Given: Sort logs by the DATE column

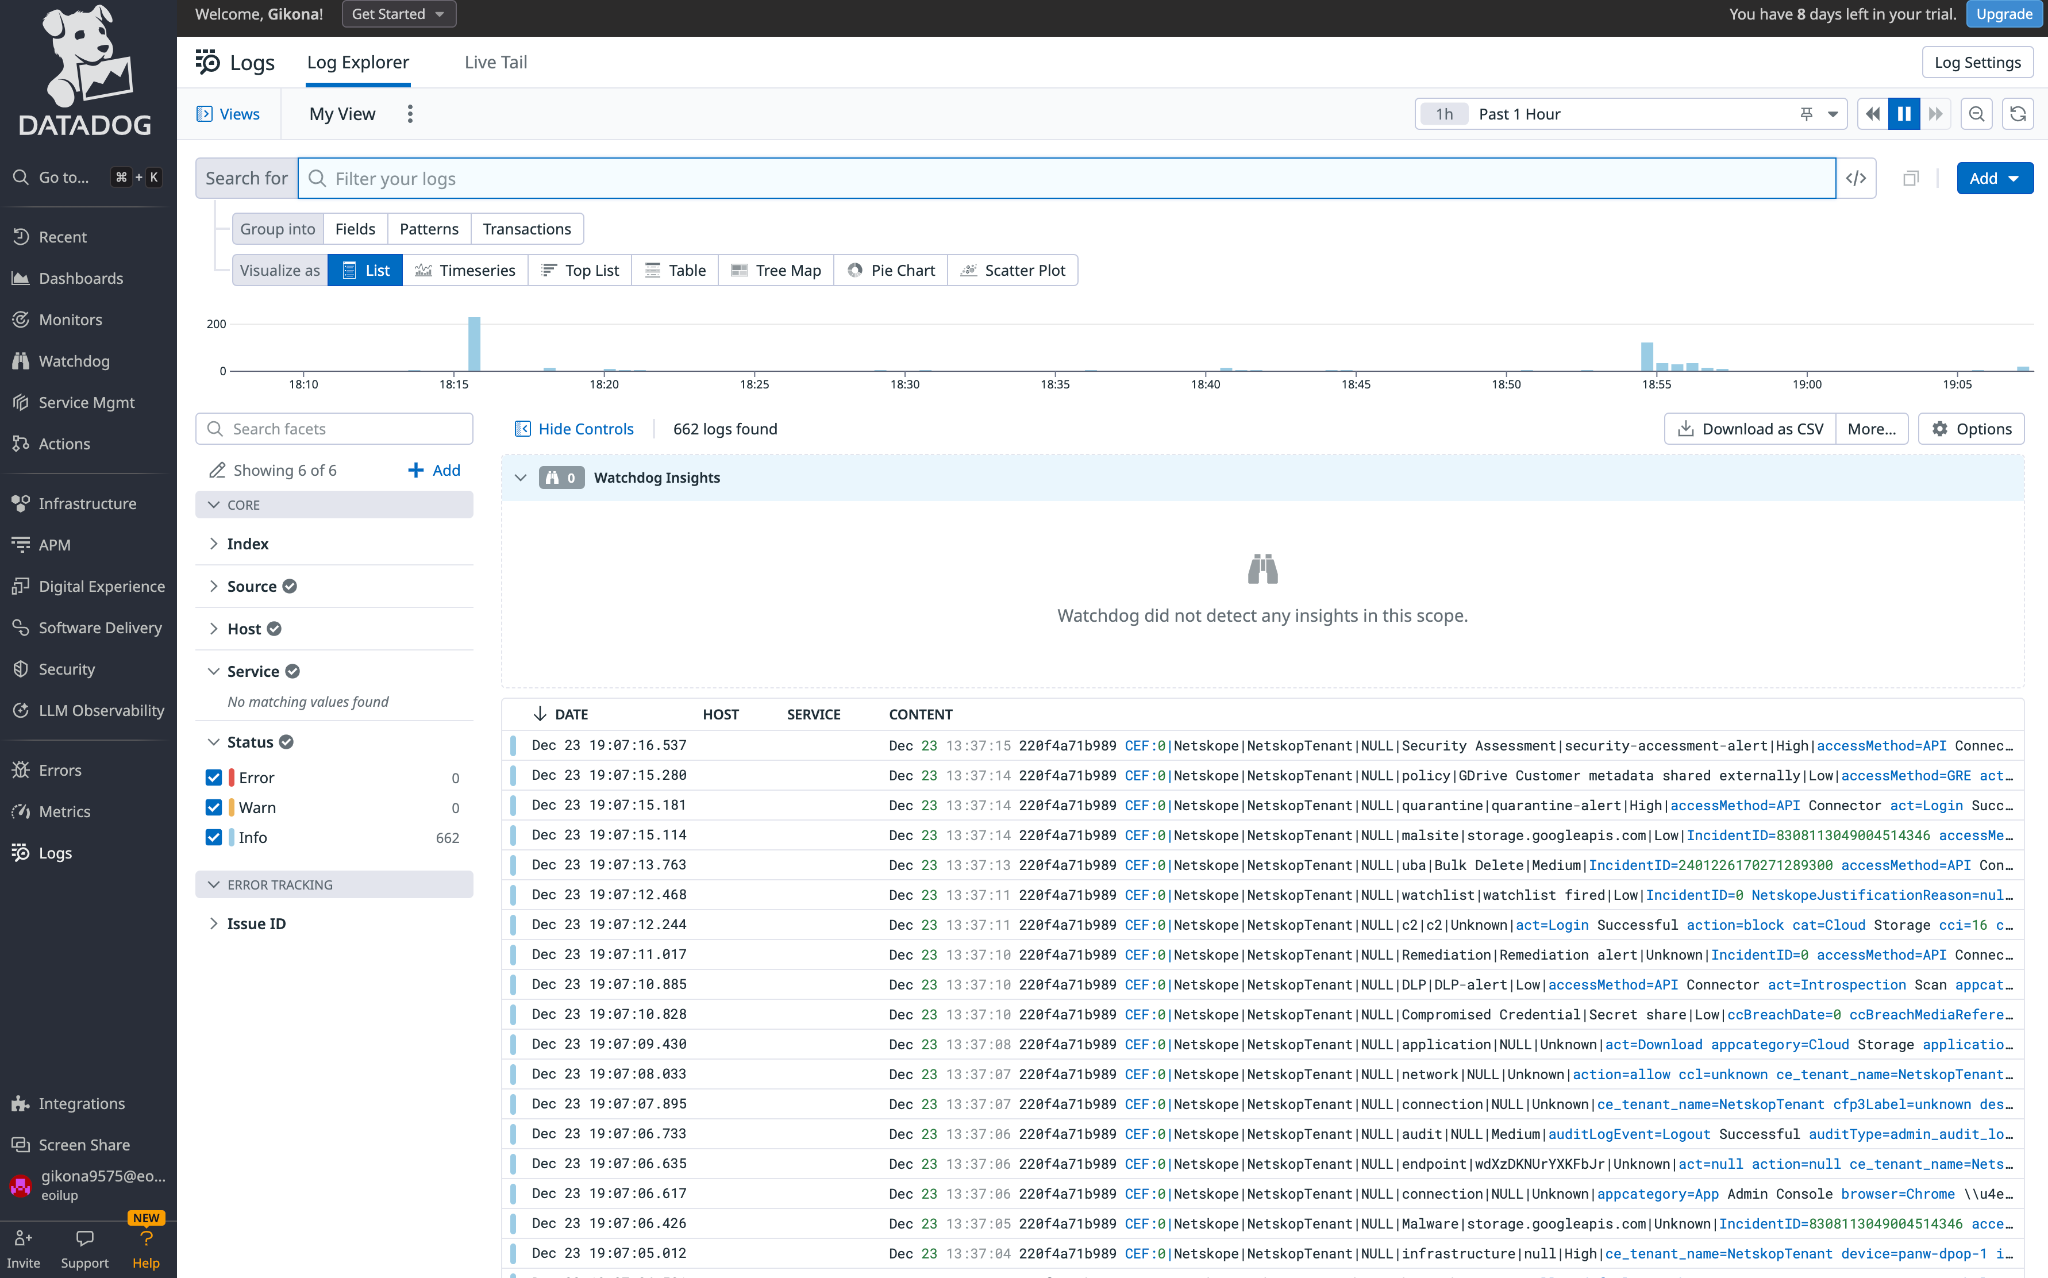Looking at the screenshot, I should click(x=560, y=714).
